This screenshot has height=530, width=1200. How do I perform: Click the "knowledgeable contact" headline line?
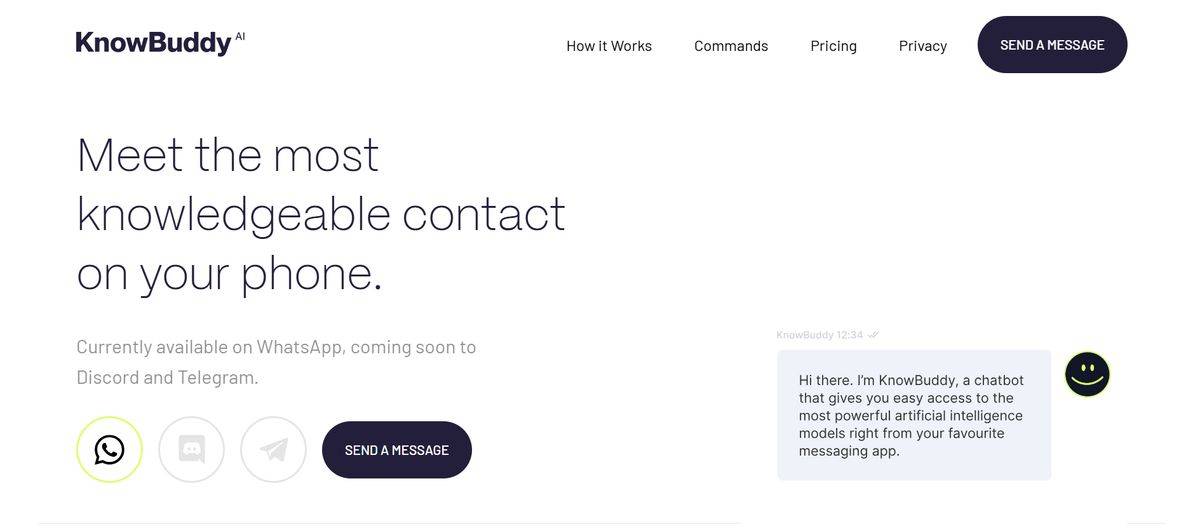point(321,214)
